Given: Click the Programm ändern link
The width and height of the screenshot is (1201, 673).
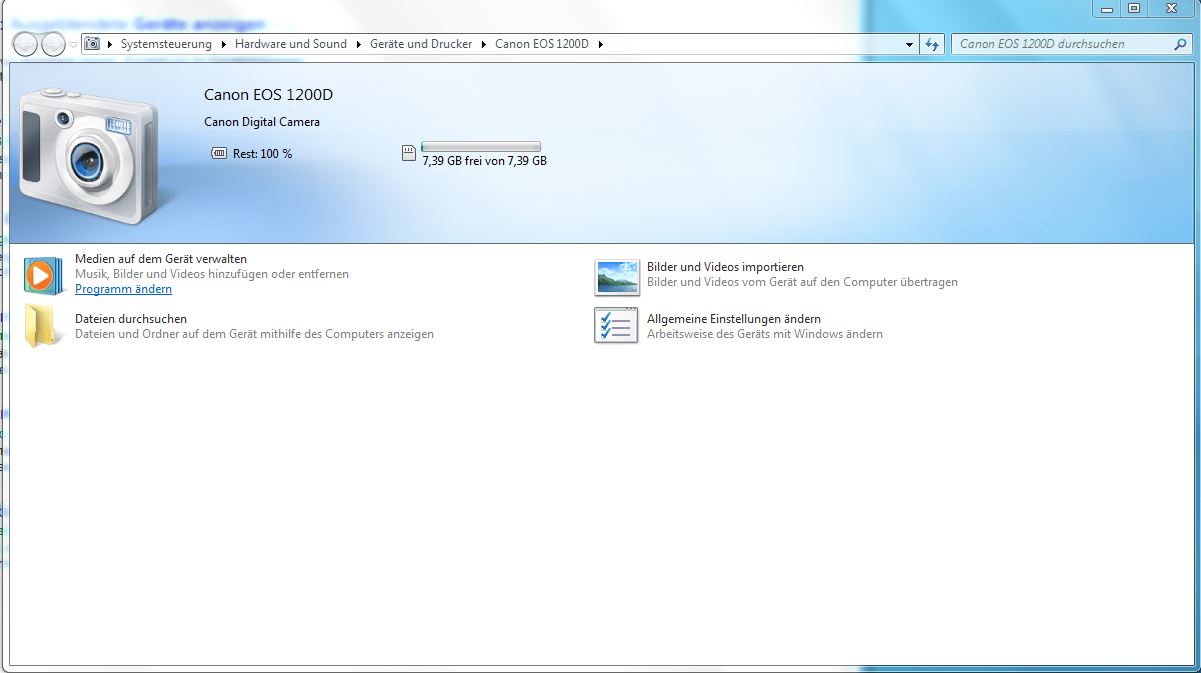Looking at the screenshot, I should click(123, 289).
